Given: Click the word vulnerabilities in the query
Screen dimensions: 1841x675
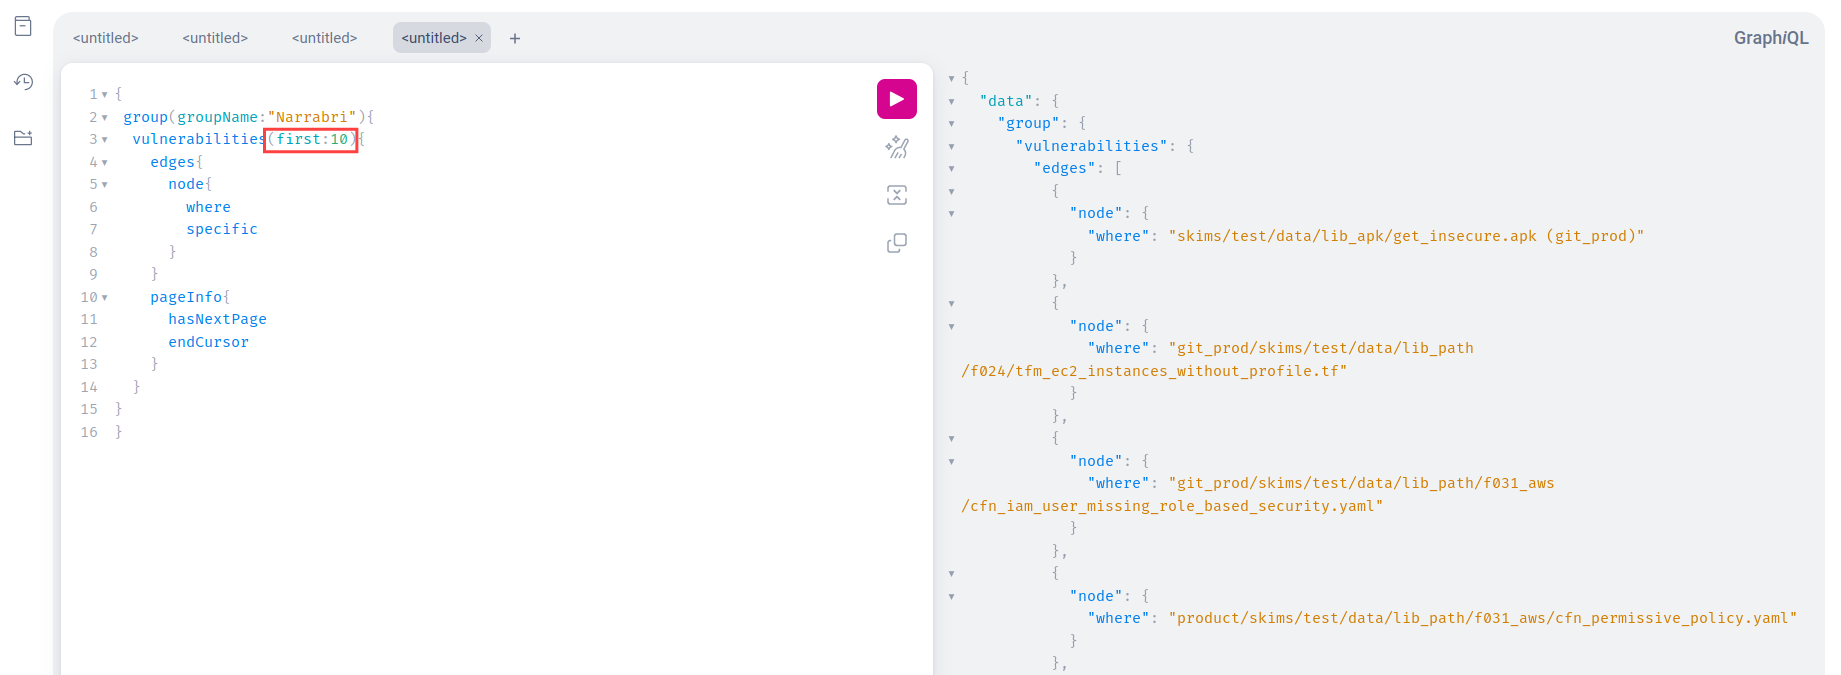Looking at the screenshot, I should tap(199, 139).
